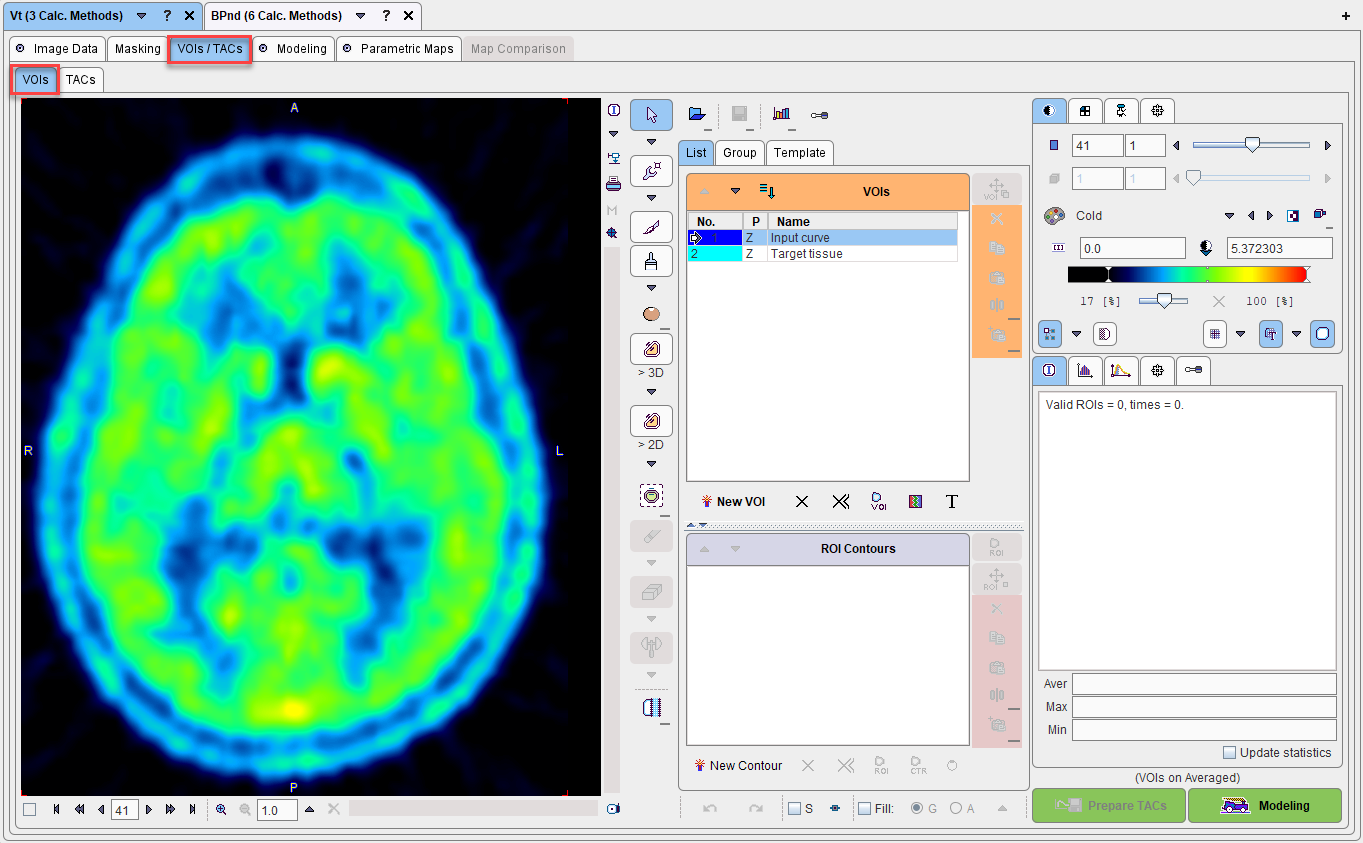Switch to the Masking tab
Image resolution: width=1363 pixels, height=843 pixels.
pos(138,48)
